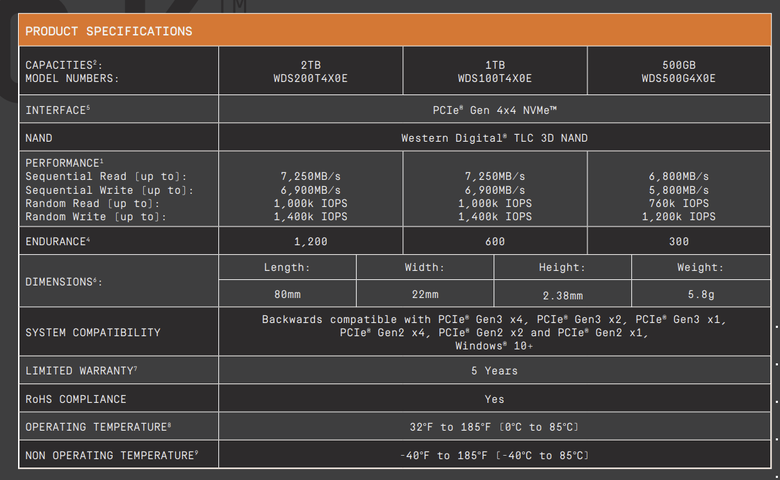The width and height of the screenshot is (780, 480).
Task: Click the 500GB WDS500G4X0E model cell
Action: (679, 71)
